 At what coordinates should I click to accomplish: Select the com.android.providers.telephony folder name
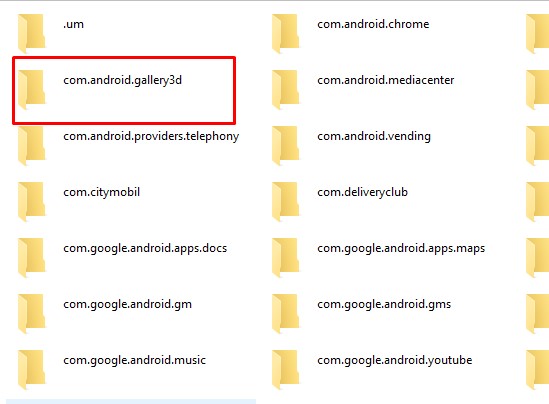(x=151, y=136)
